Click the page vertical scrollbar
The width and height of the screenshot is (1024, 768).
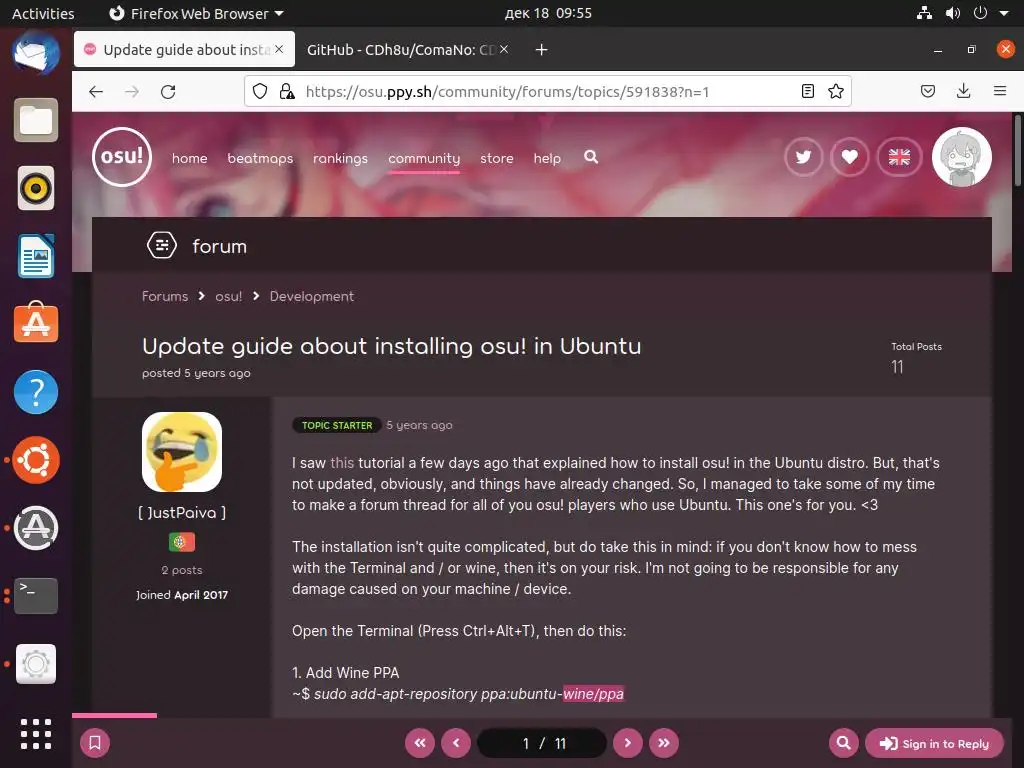[x=1017, y=150]
